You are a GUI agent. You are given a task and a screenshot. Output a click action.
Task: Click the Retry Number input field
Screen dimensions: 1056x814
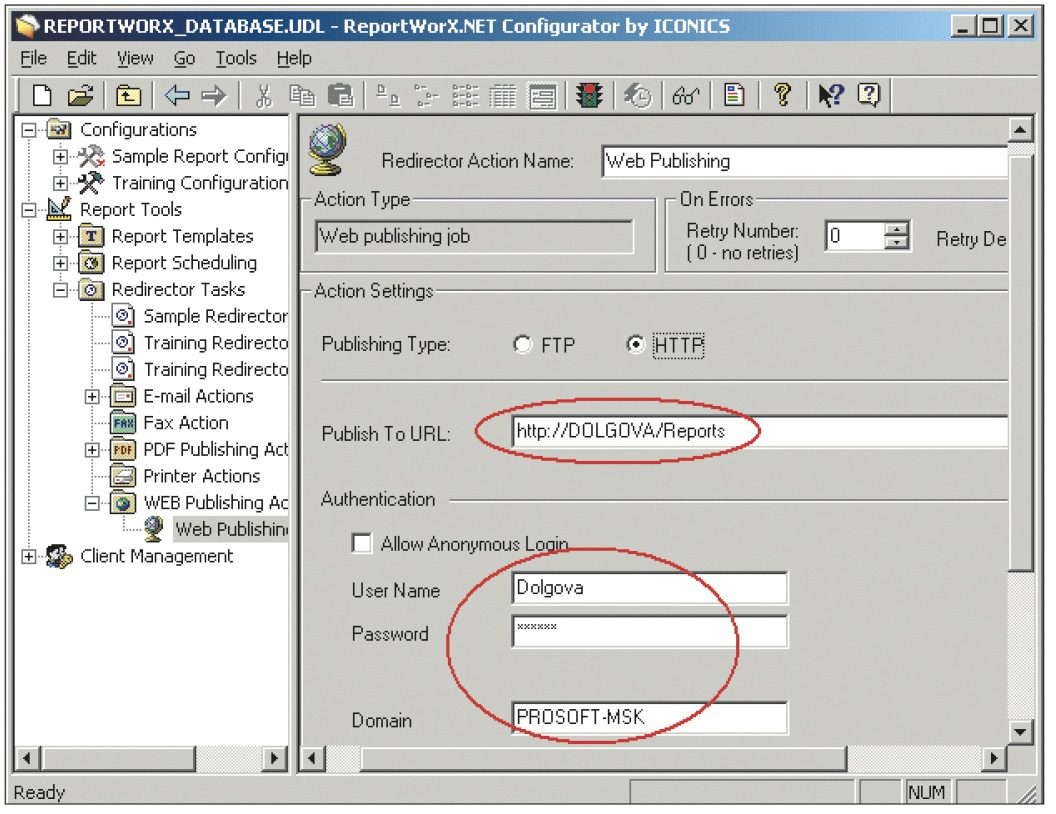pos(855,236)
